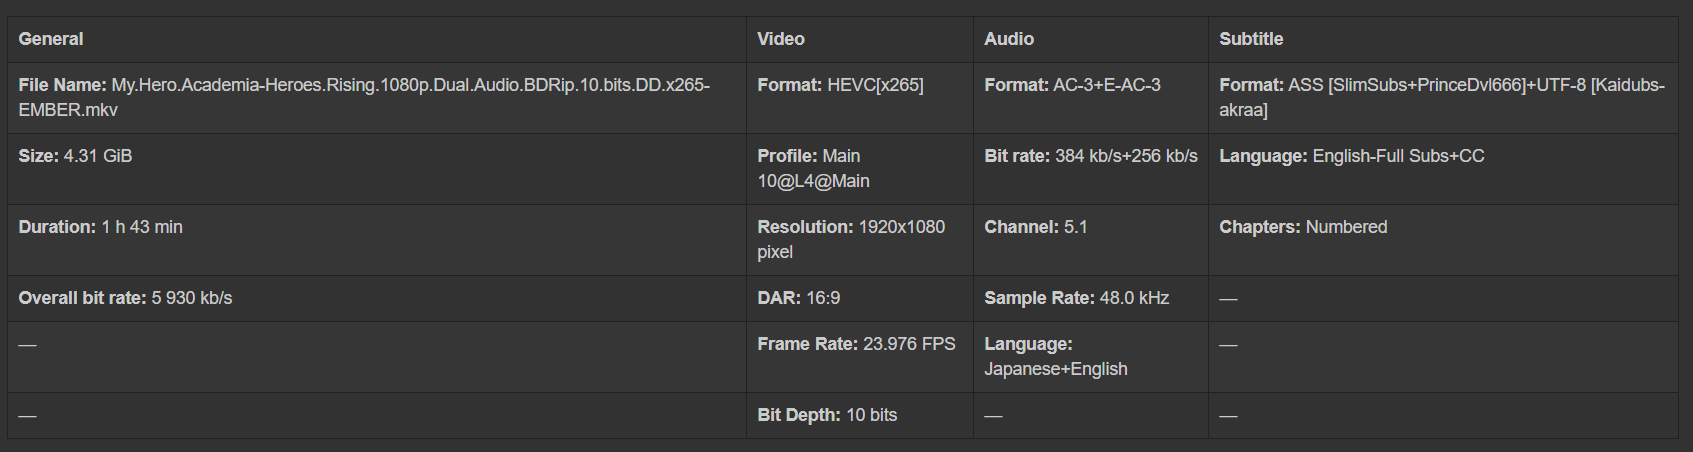Click the Duration 1 h 43 min cell
This screenshot has width=1693, height=452.
coord(101,227)
